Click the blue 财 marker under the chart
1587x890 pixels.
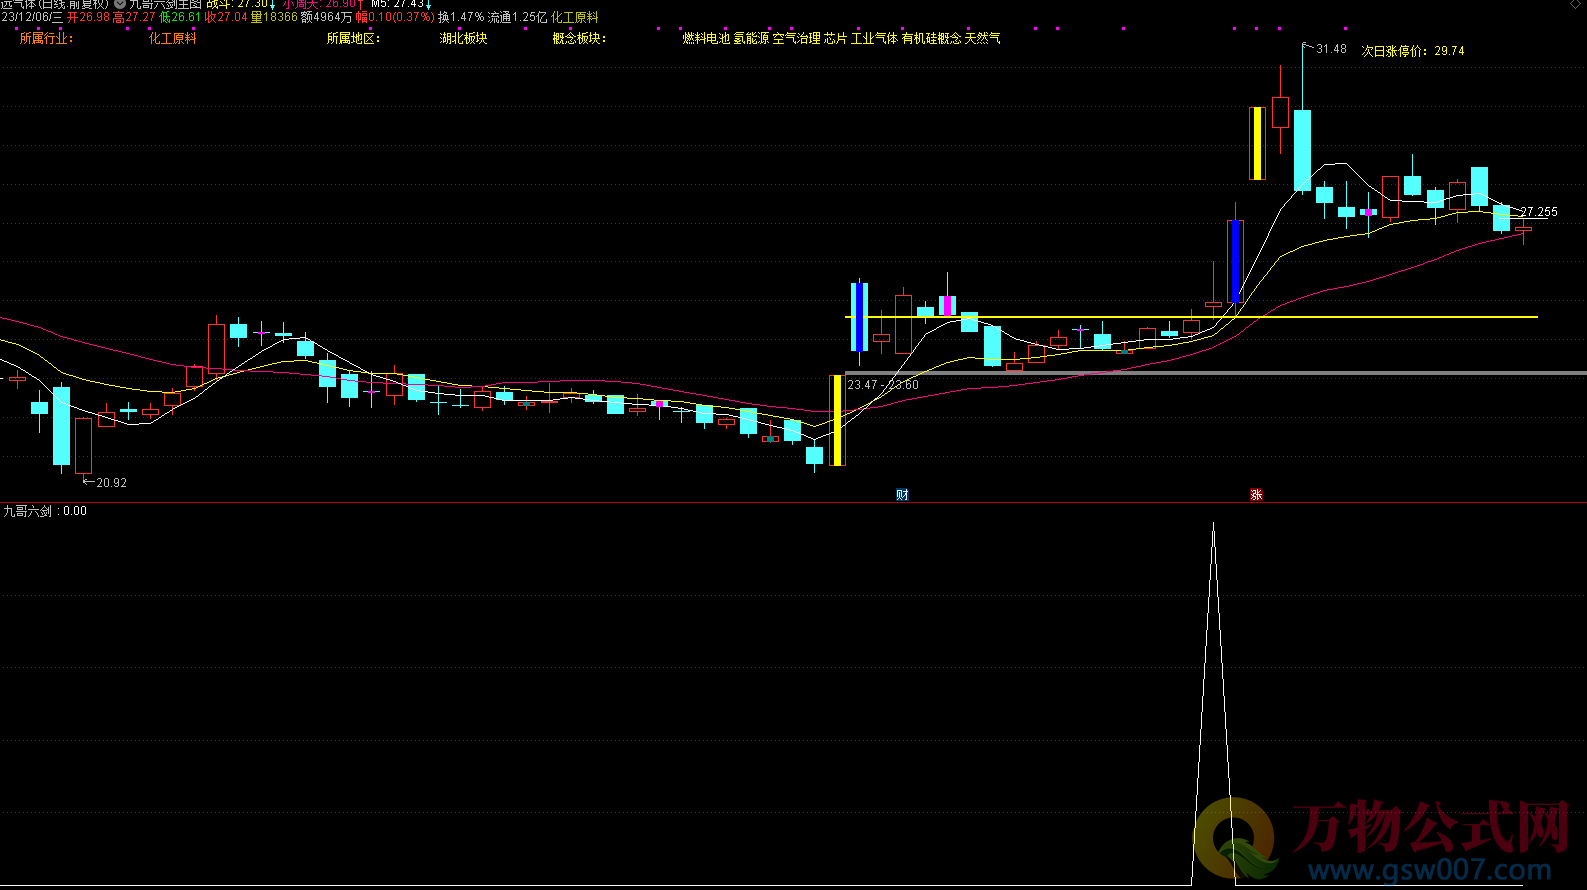902,495
